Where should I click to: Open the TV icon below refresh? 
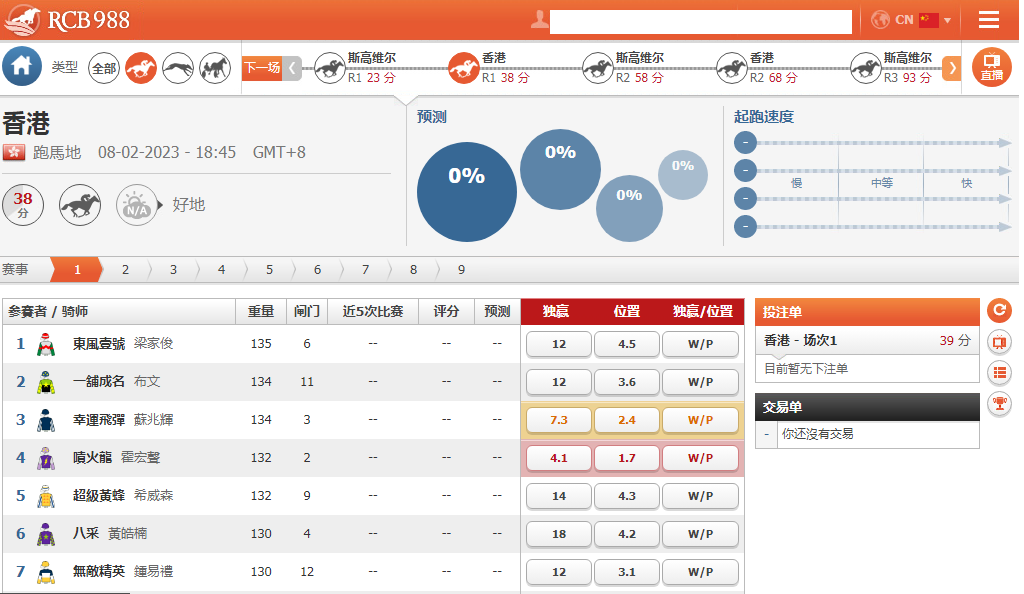(998, 342)
